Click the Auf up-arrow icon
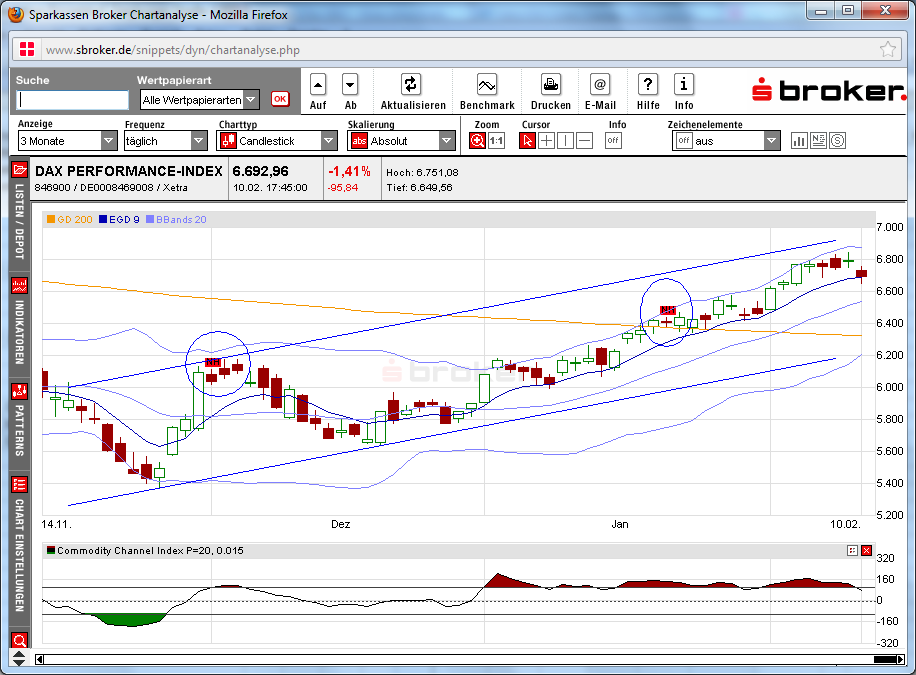Viewport: 916px width, 675px height. click(318, 85)
